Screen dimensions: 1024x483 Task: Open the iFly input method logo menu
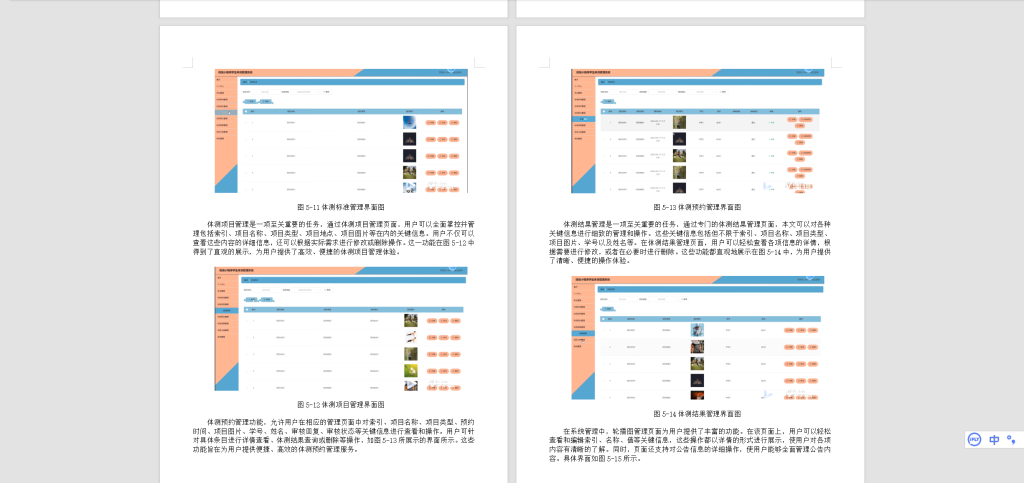(975, 440)
